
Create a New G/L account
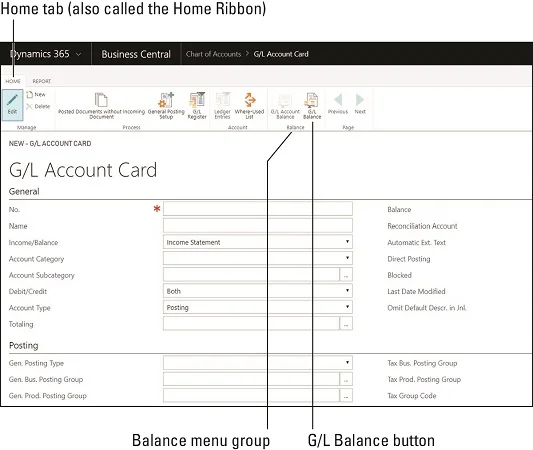[36, 94]
